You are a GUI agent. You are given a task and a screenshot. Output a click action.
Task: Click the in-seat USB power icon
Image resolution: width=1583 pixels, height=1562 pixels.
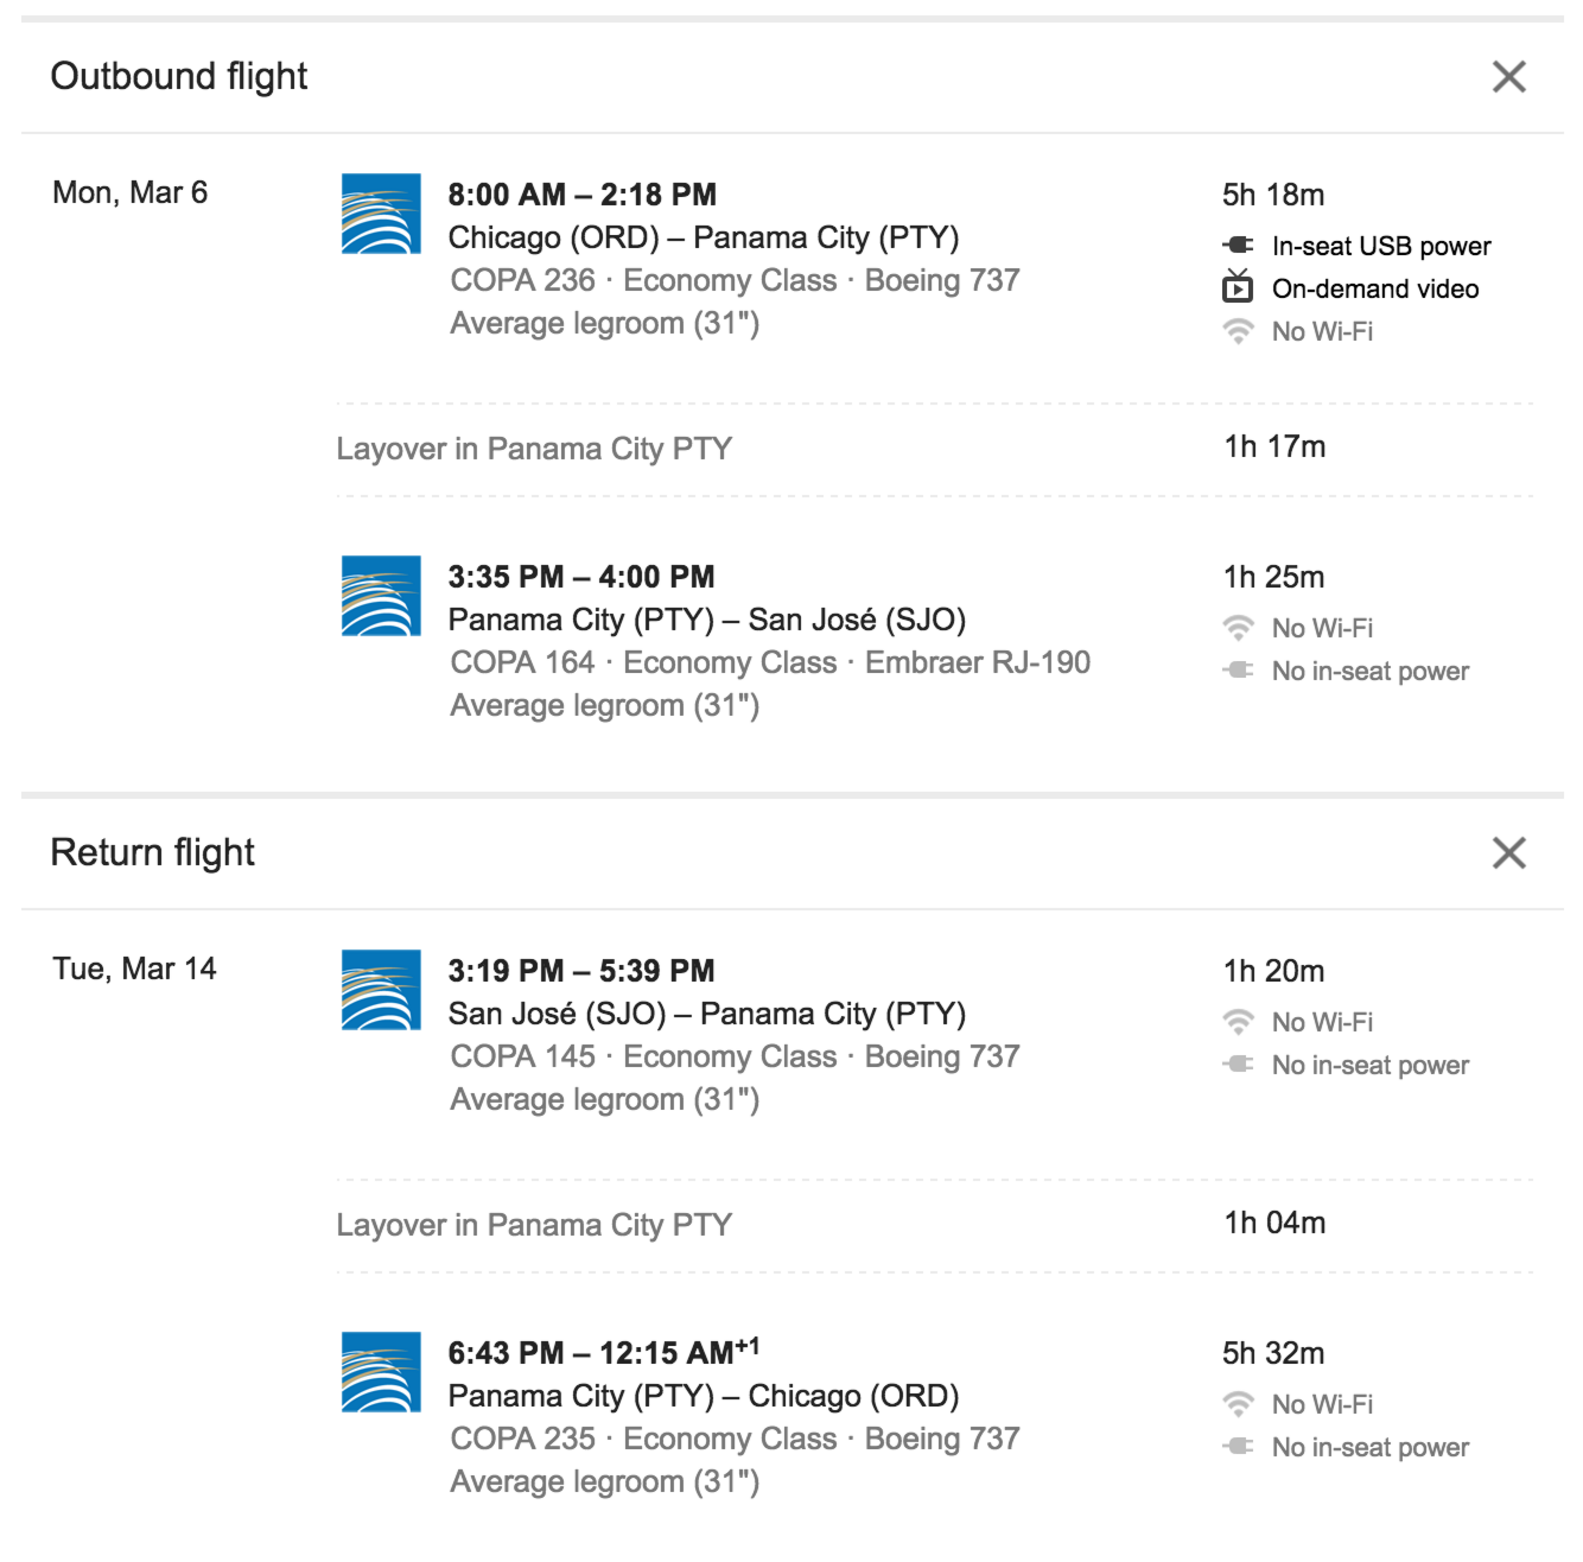tap(1238, 244)
